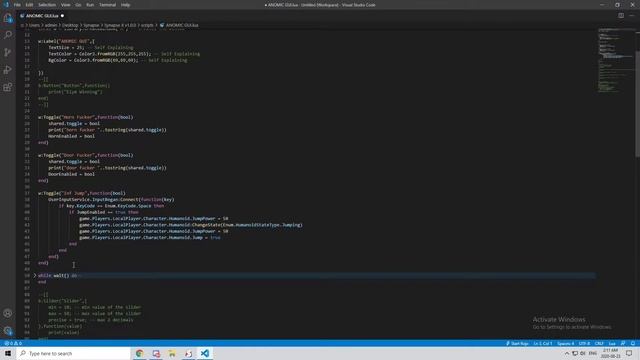Open the Explorer view in the activity bar
The width and height of the screenshot is (640, 360).
tap(8, 18)
